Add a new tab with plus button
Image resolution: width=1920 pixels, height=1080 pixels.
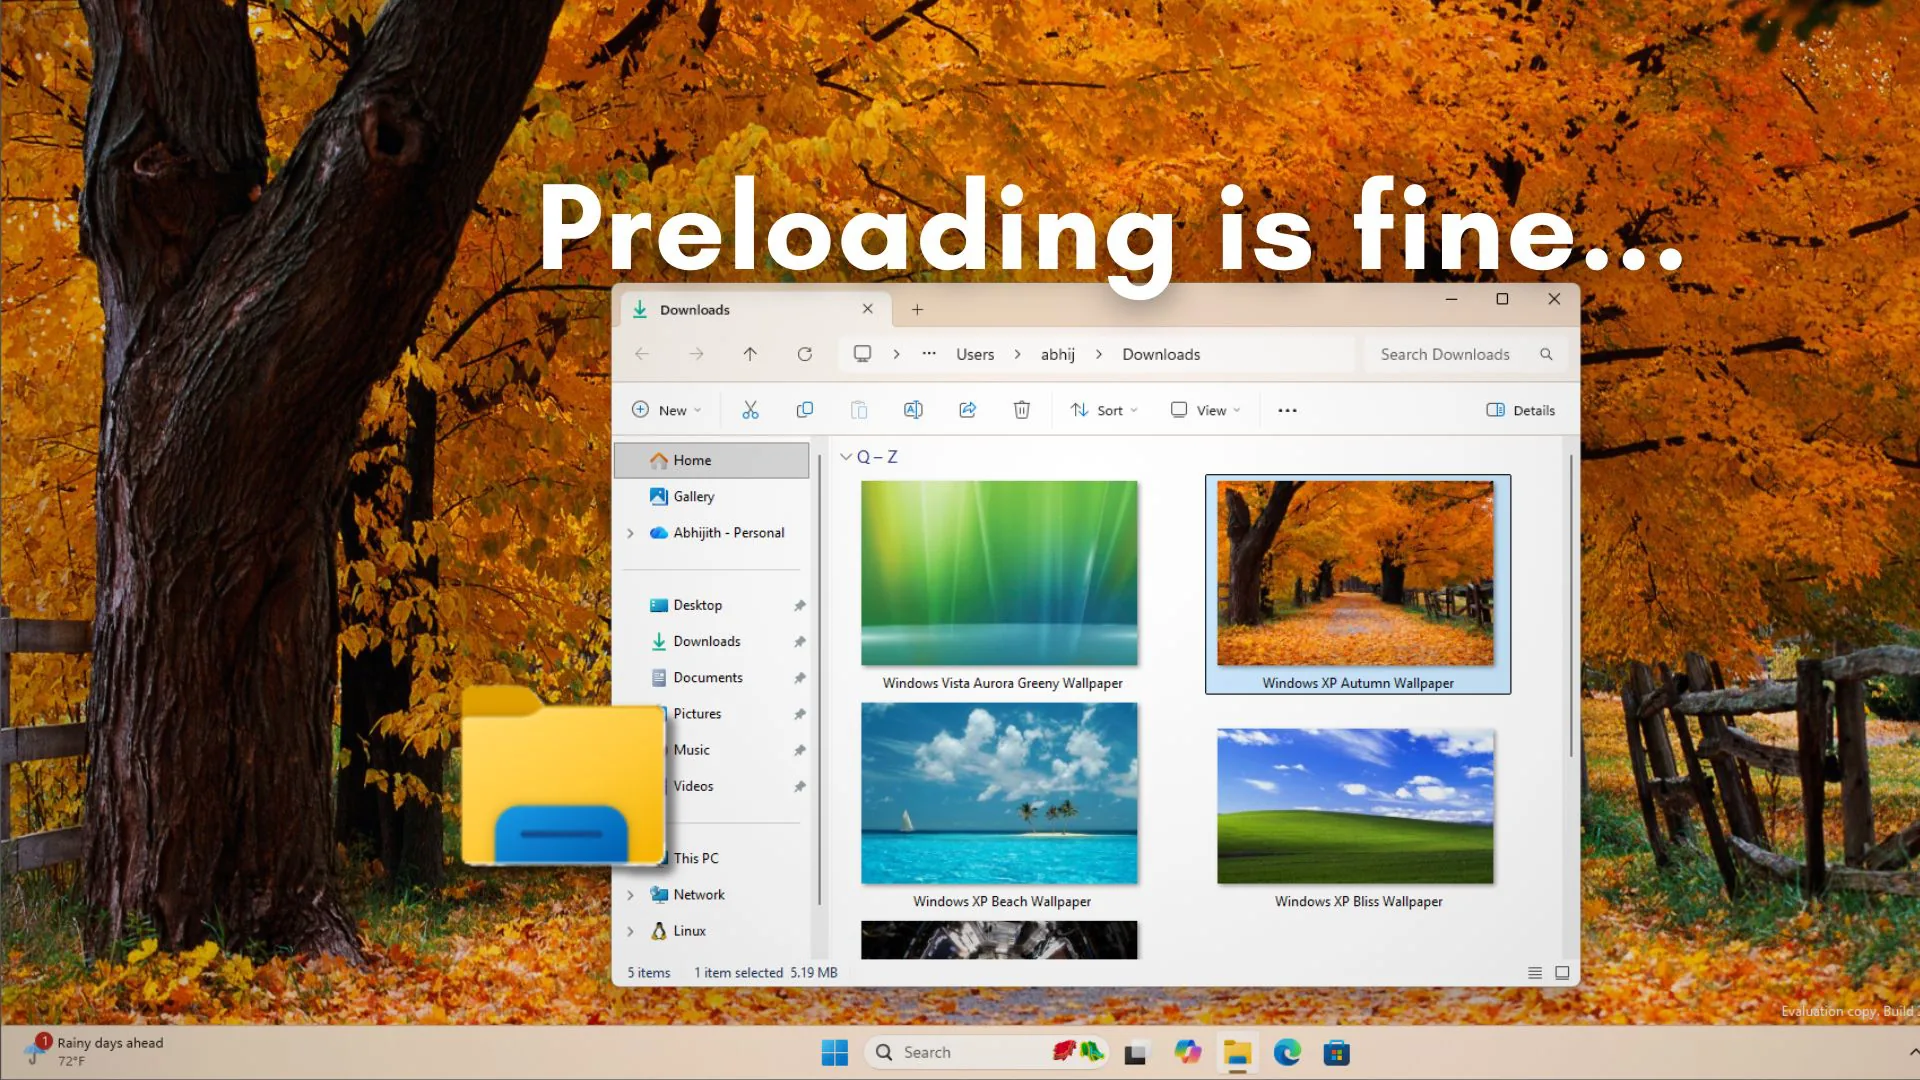[917, 310]
